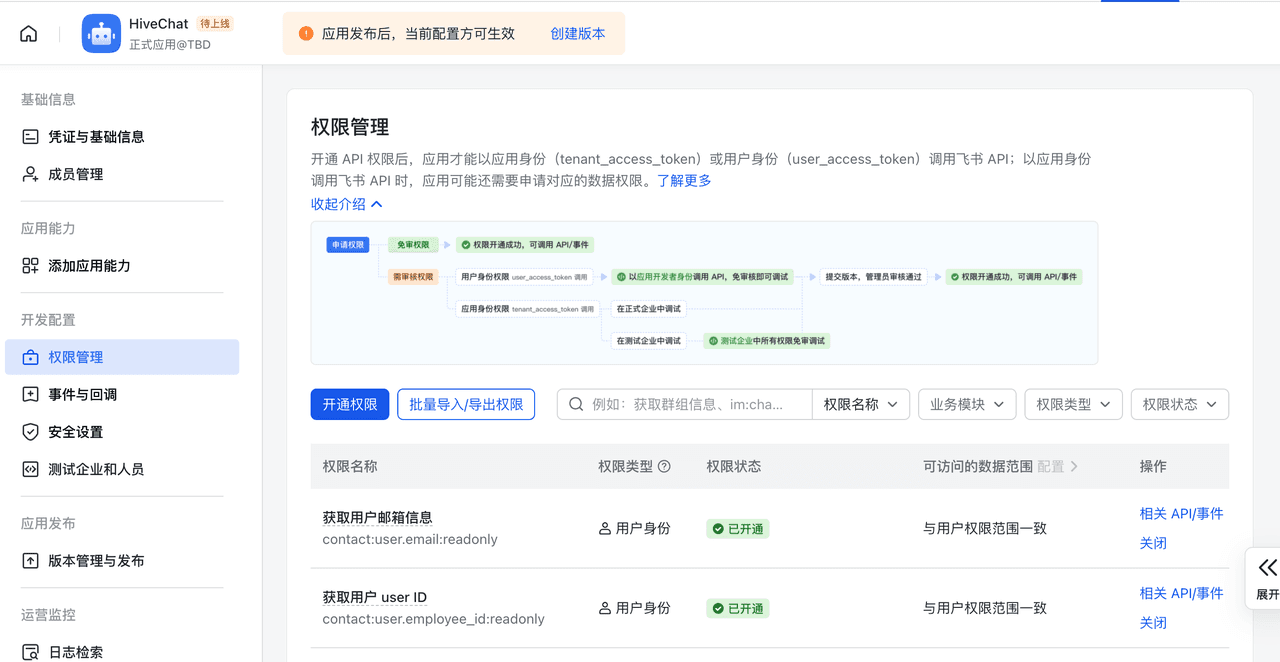Screen dimensions: 1280x662
Task: Click the orange warning notice icon
Action: pyautogui.click(x=306, y=34)
